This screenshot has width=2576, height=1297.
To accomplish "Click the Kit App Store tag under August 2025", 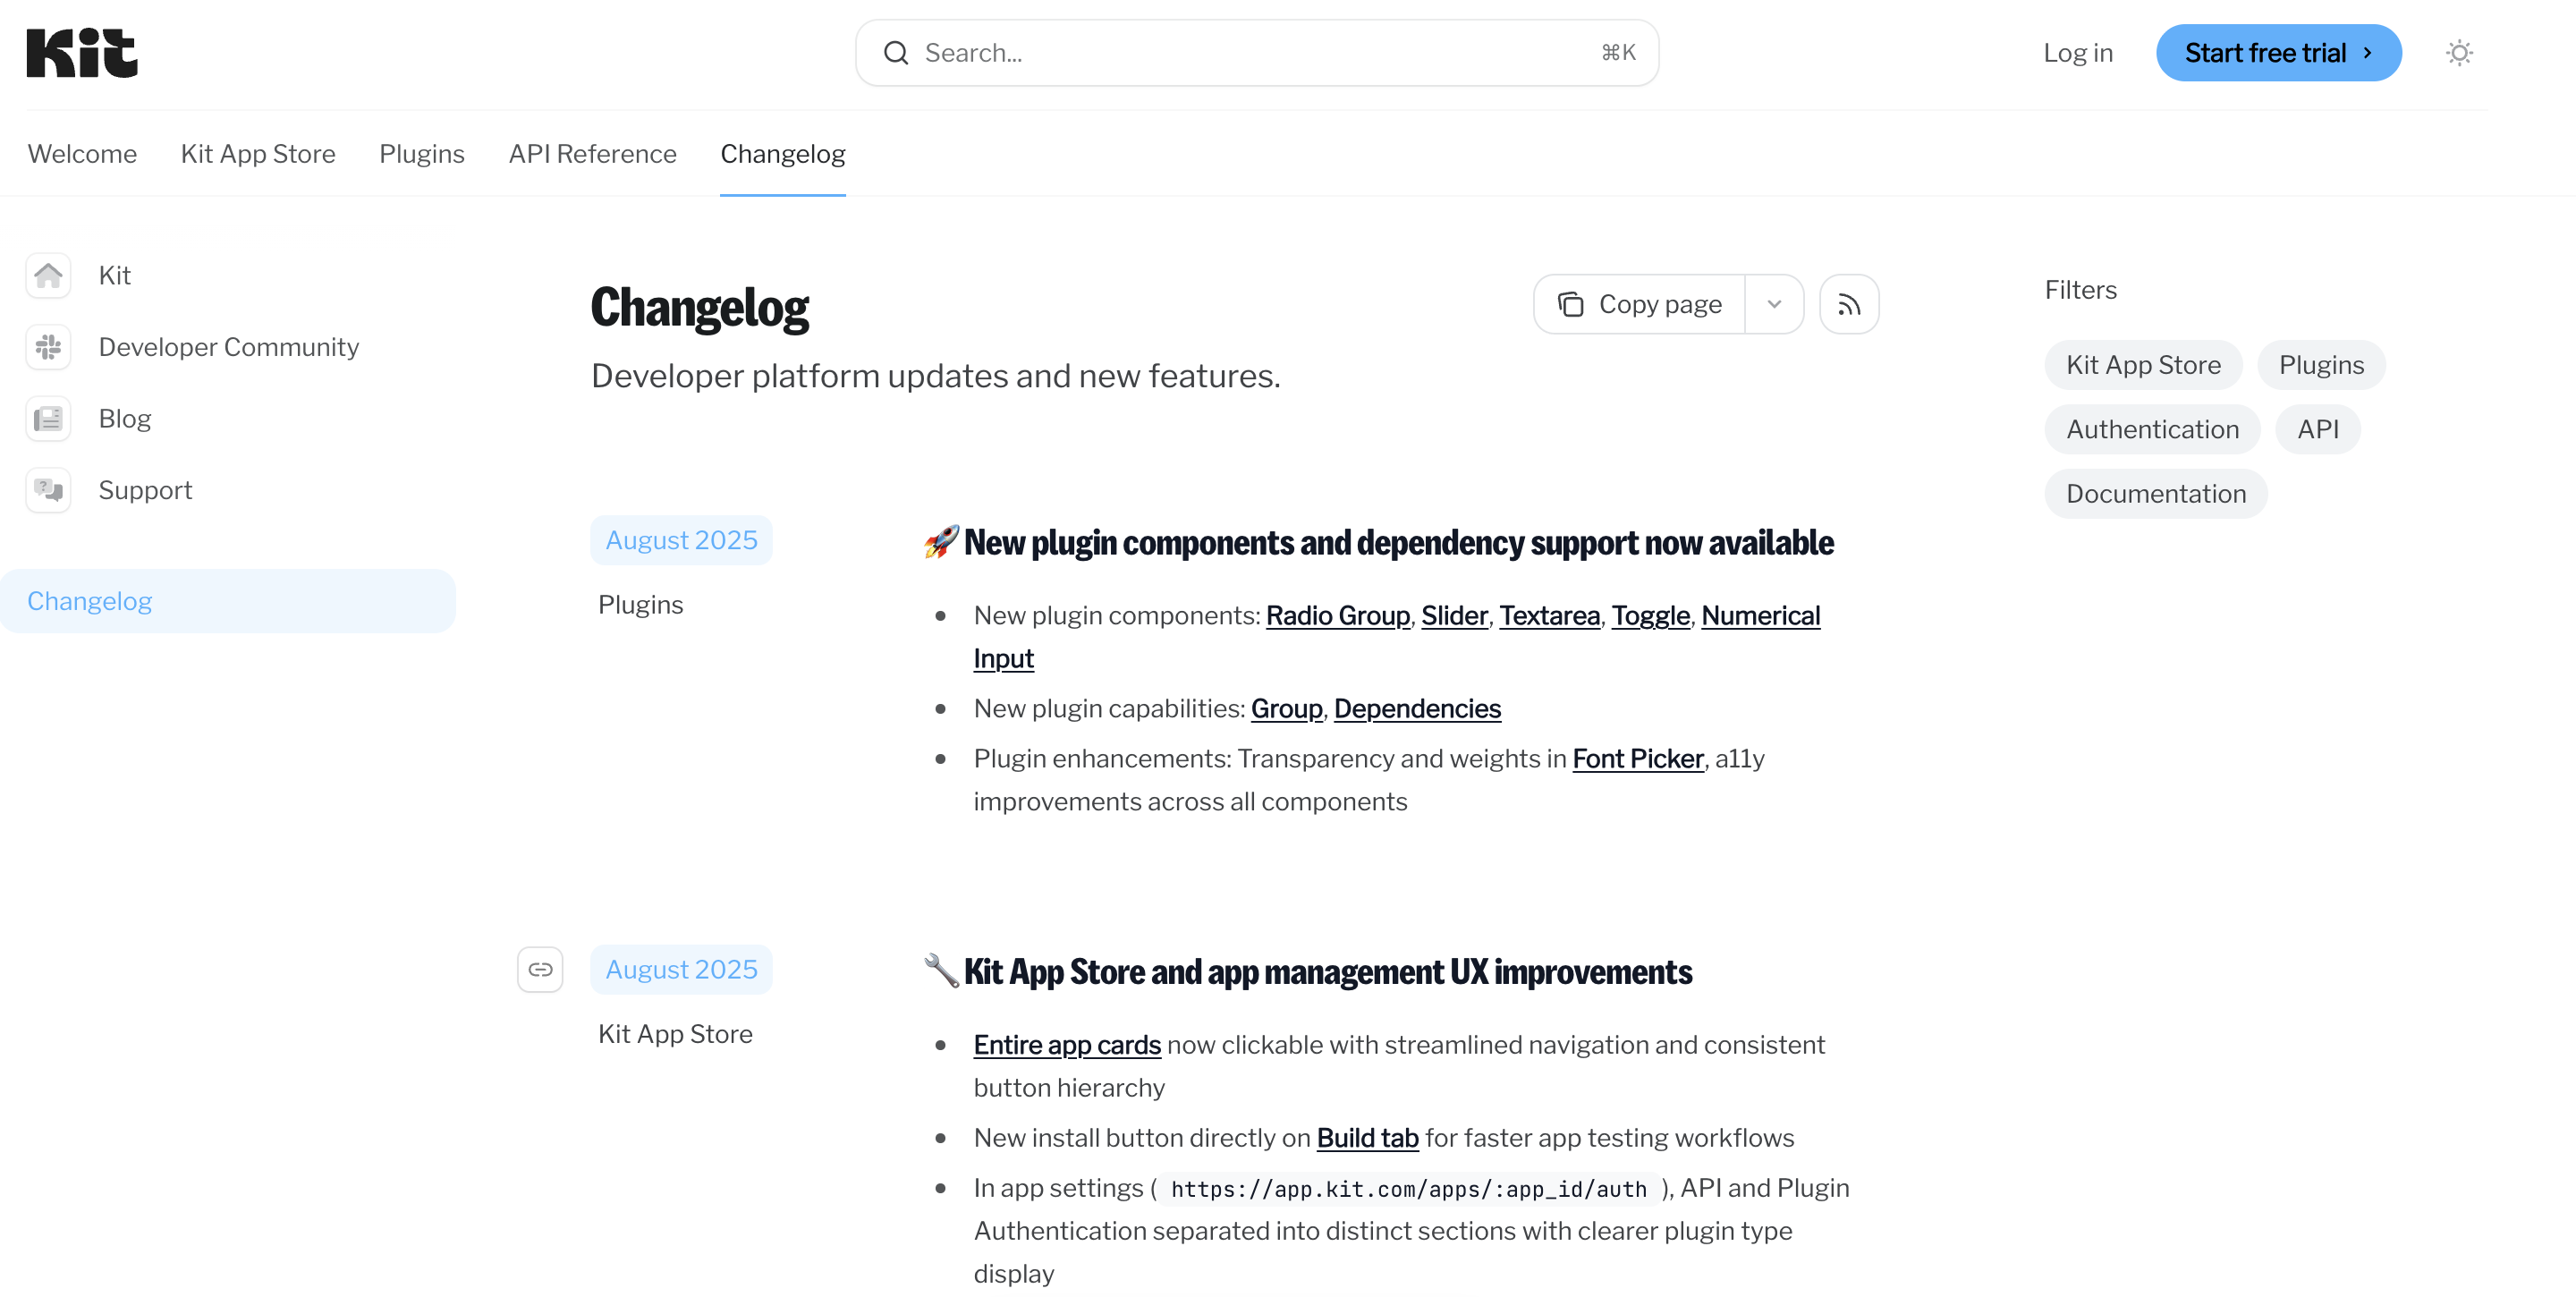I will (675, 1033).
